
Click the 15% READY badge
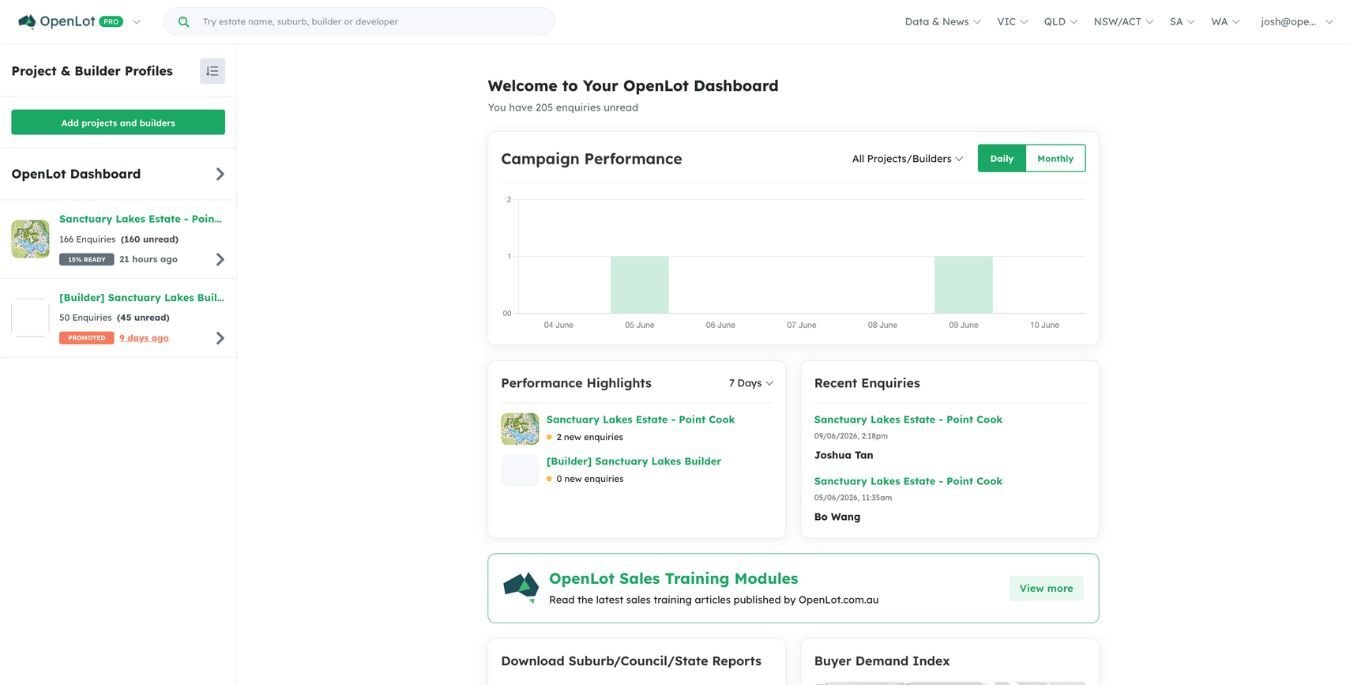86,259
